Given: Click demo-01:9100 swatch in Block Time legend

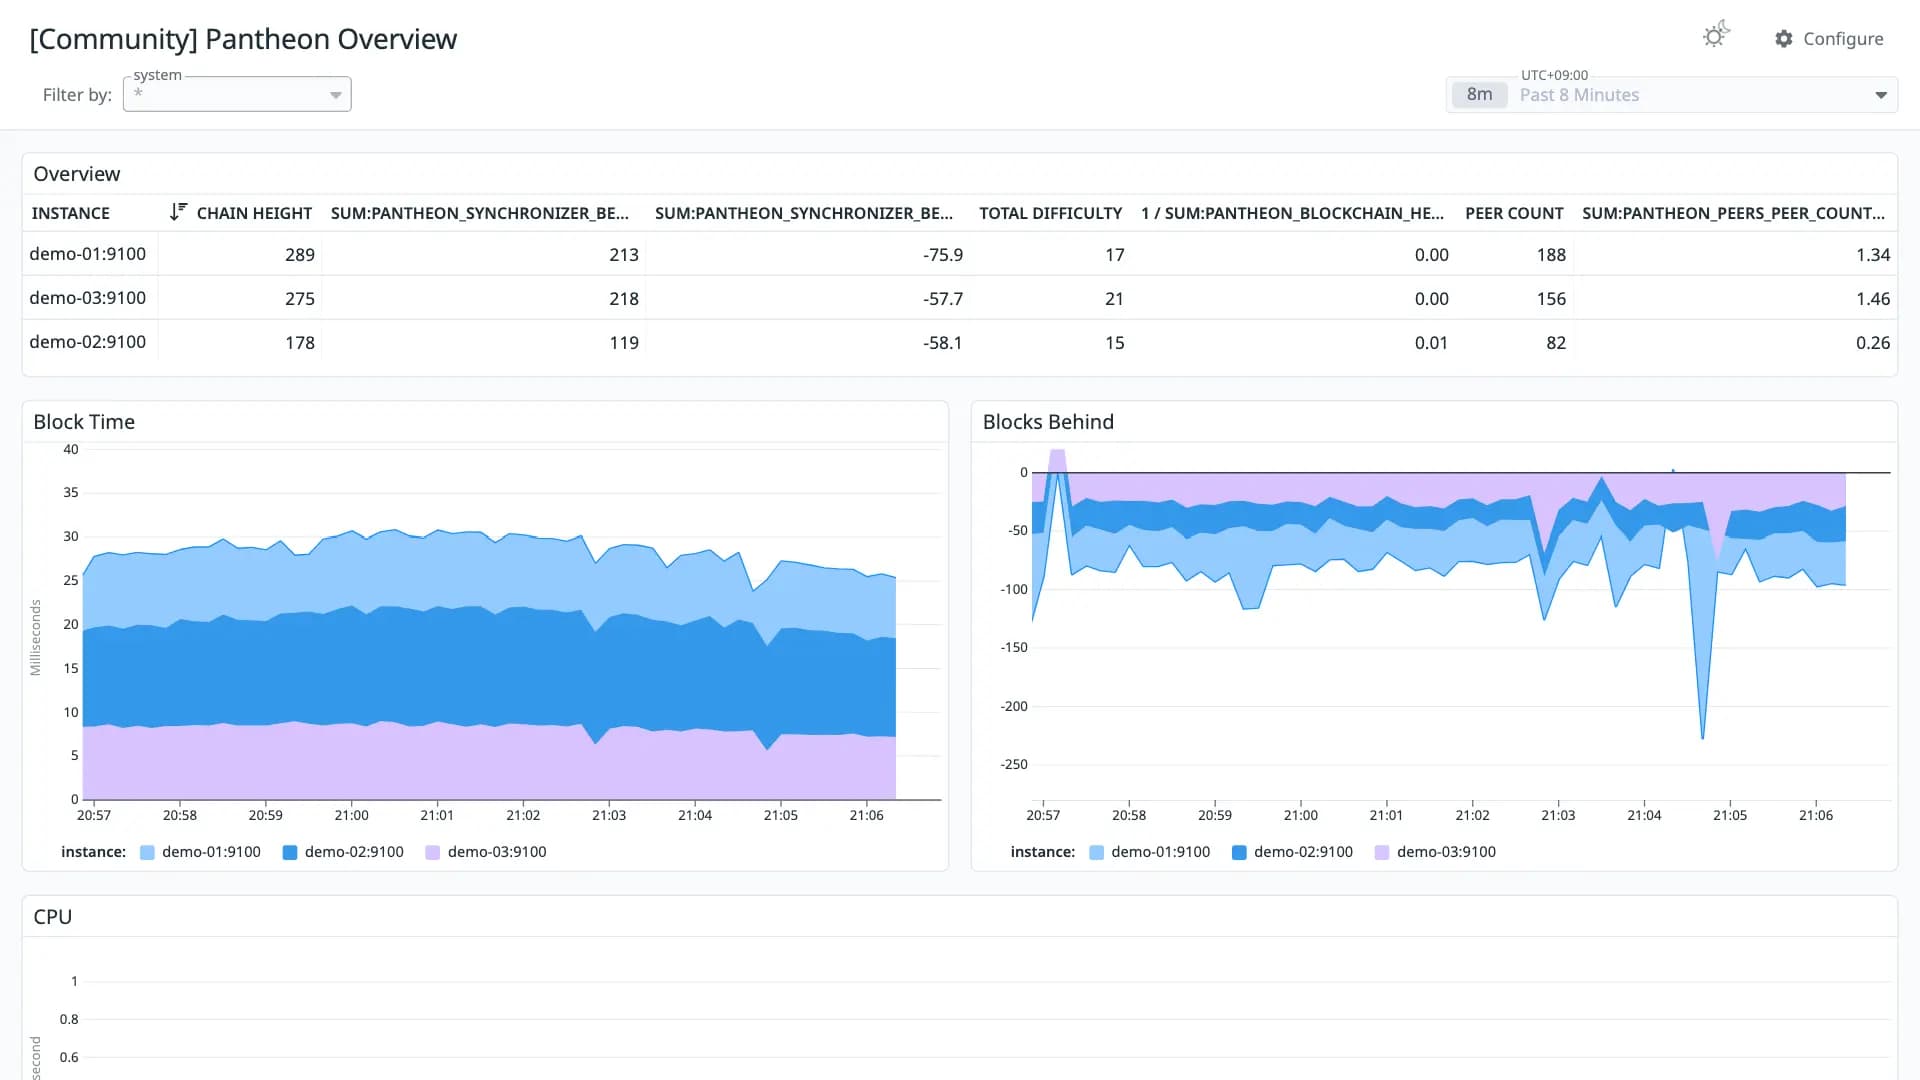Looking at the screenshot, I should click(x=147, y=853).
